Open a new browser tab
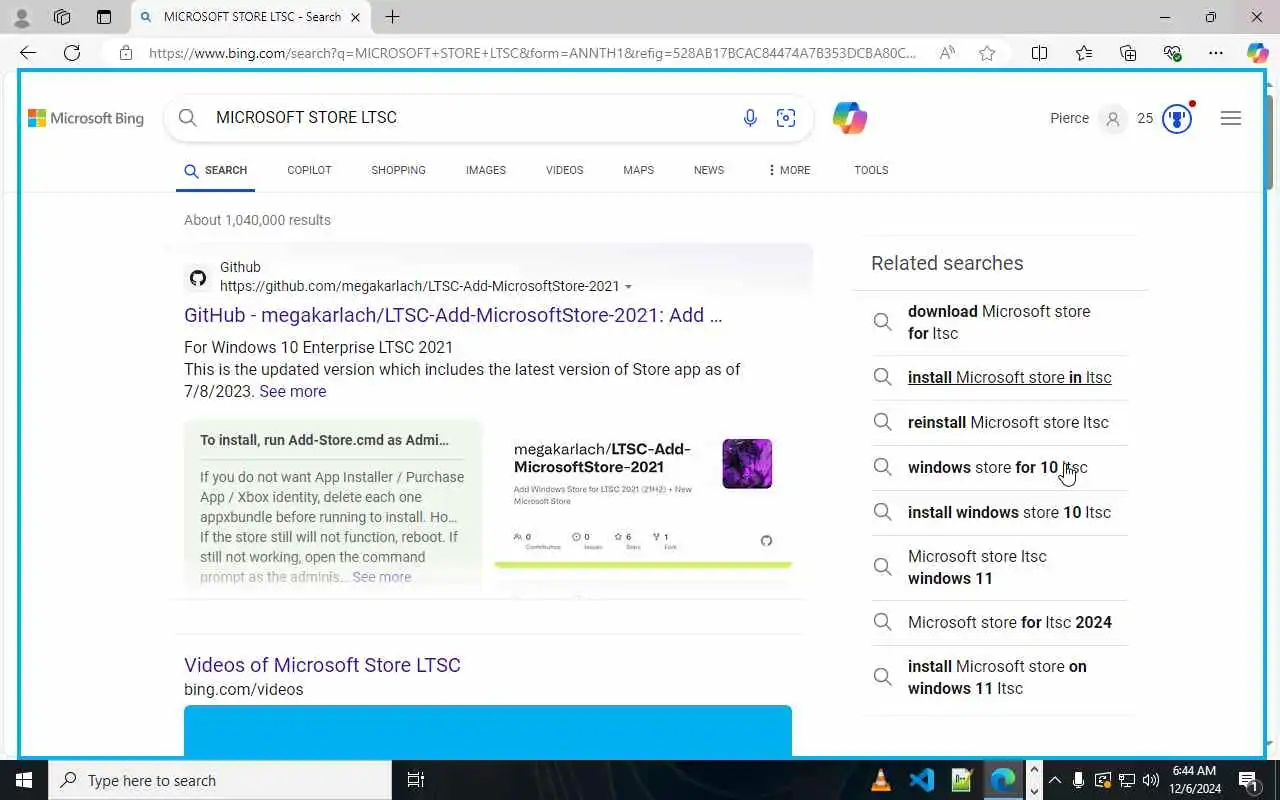Image resolution: width=1280 pixels, height=800 pixels. click(393, 17)
